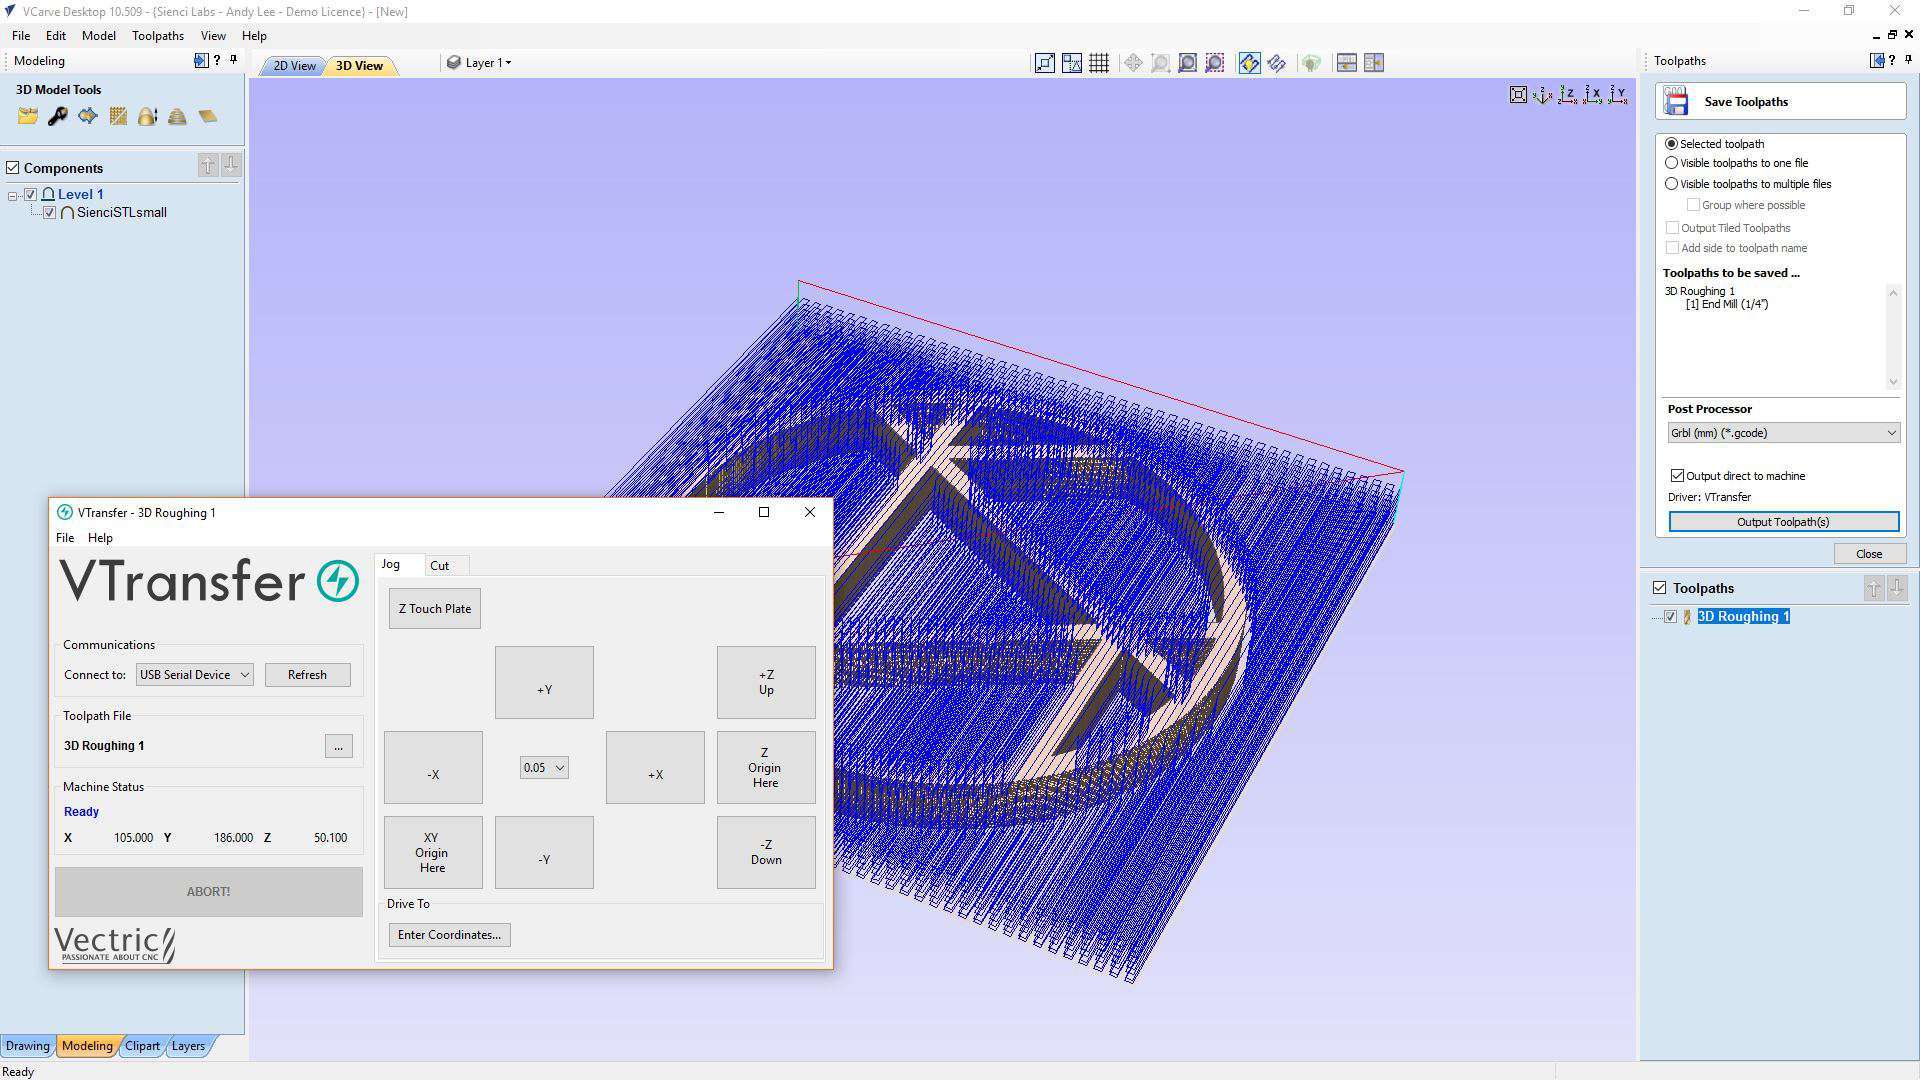Click the Save Toolpaths floppy disk icon
This screenshot has height=1080, width=1920.
(x=1677, y=101)
